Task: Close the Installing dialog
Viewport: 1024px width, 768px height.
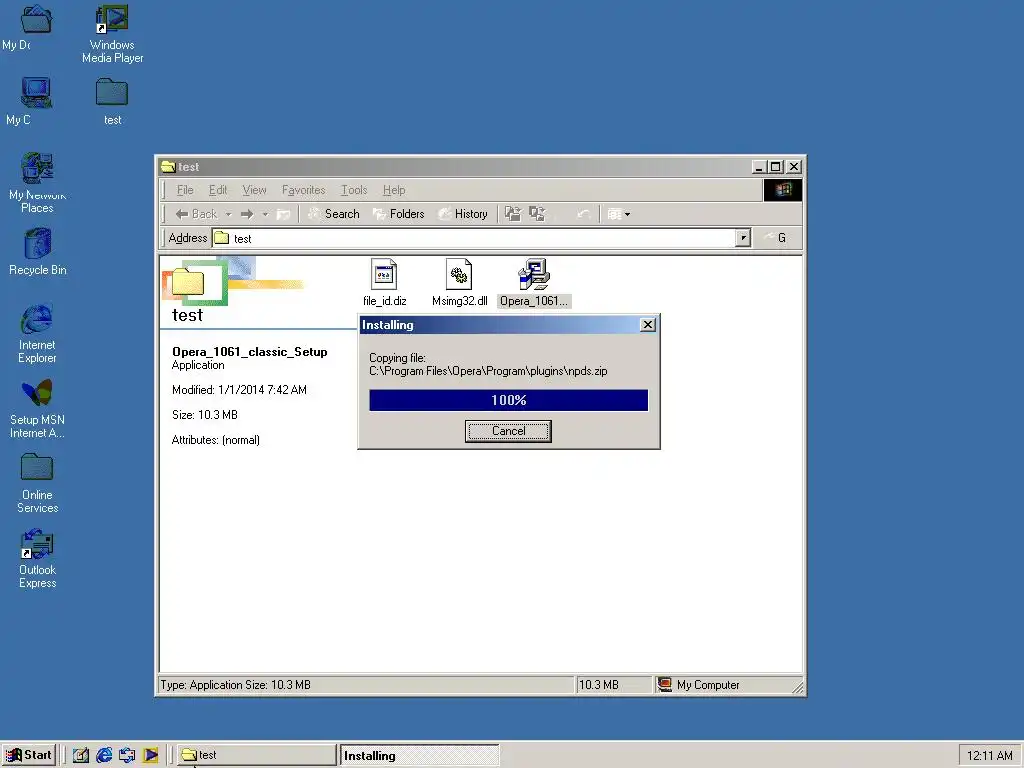Action: tap(647, 325)
